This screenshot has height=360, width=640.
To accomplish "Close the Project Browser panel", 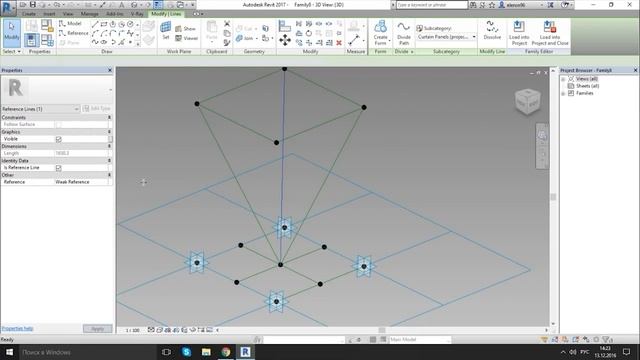I will 636,70.
